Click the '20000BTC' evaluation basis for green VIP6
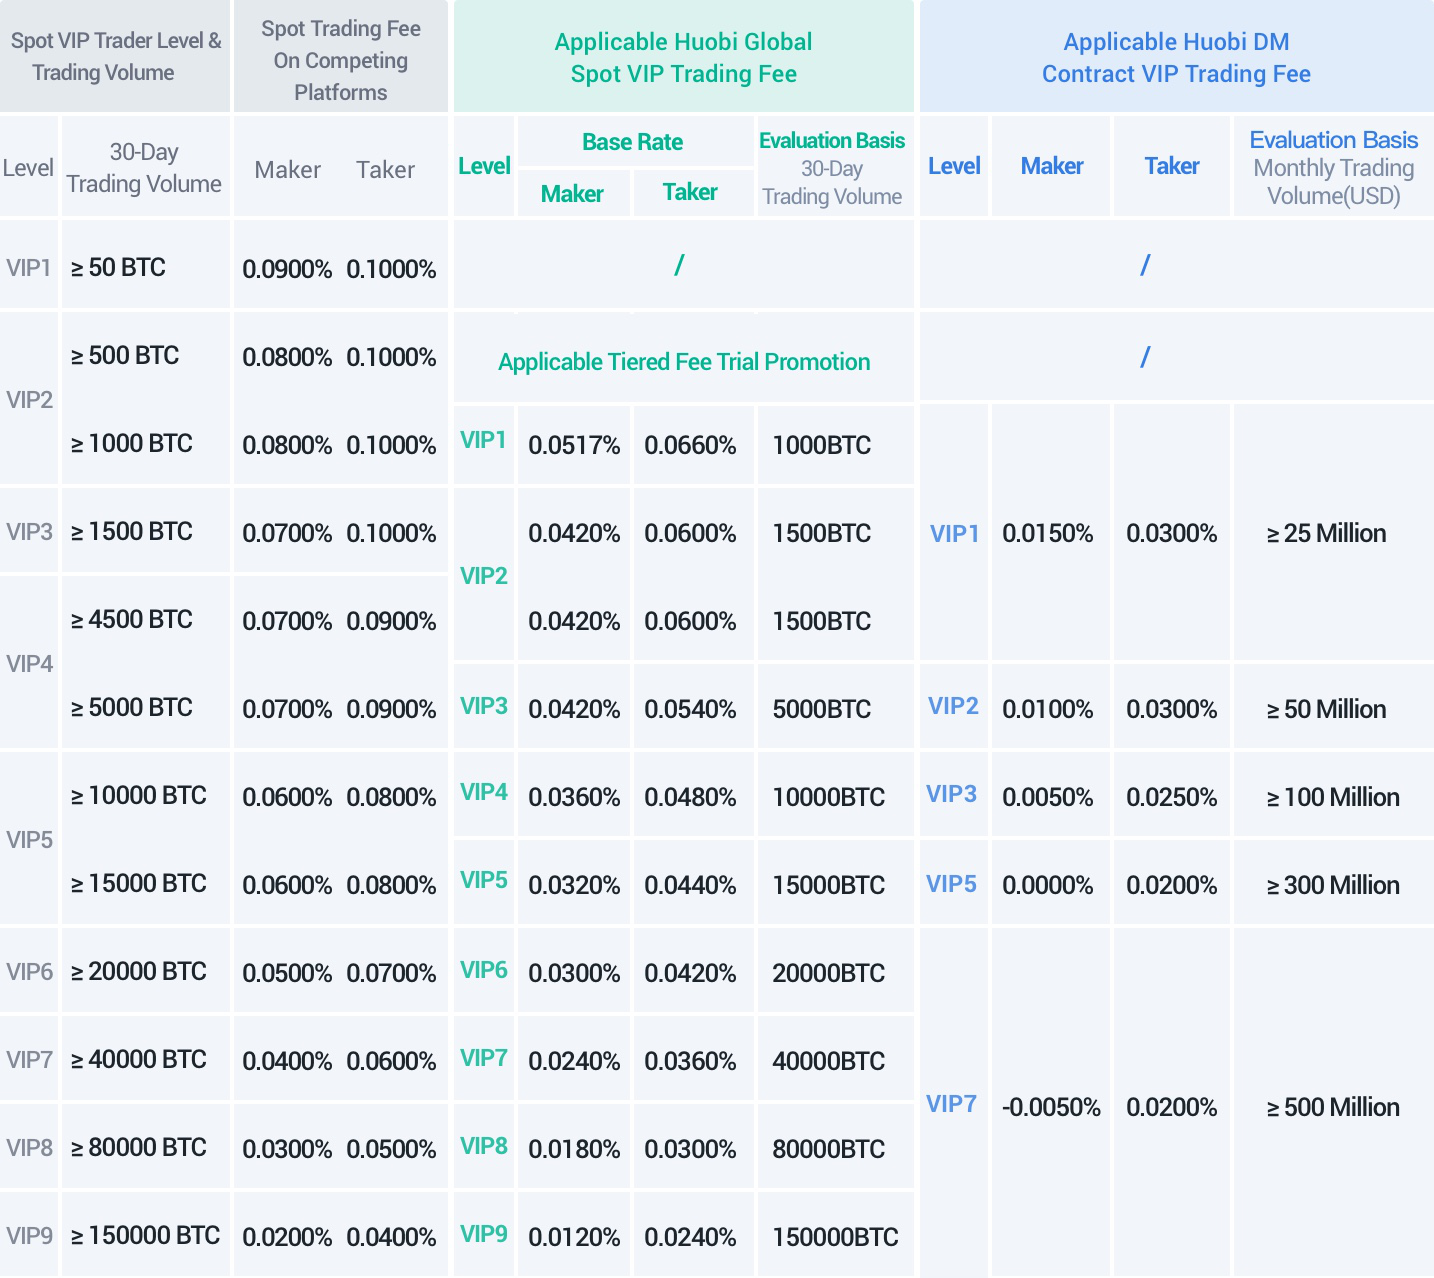The width and height of the screenshot is (1434, 1278). click(x=829, y=973)
